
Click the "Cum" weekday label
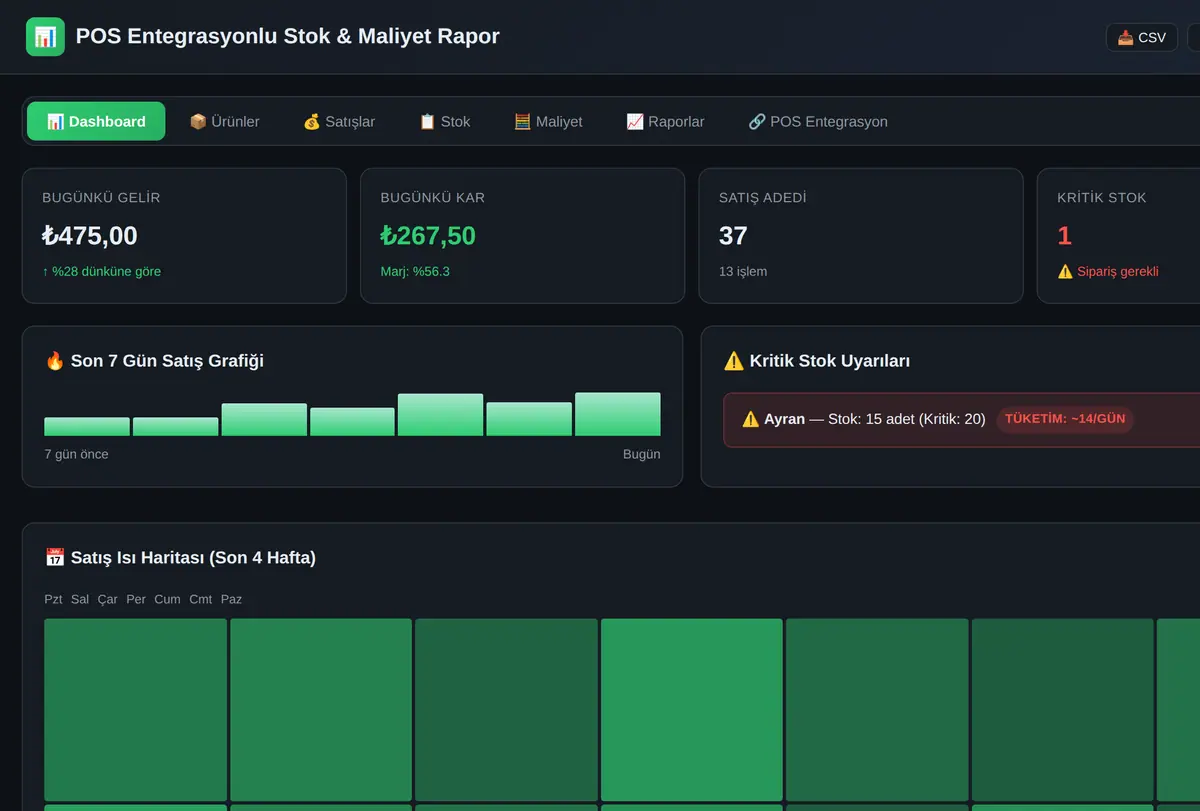pyautogui.click(x=167, y=599)
